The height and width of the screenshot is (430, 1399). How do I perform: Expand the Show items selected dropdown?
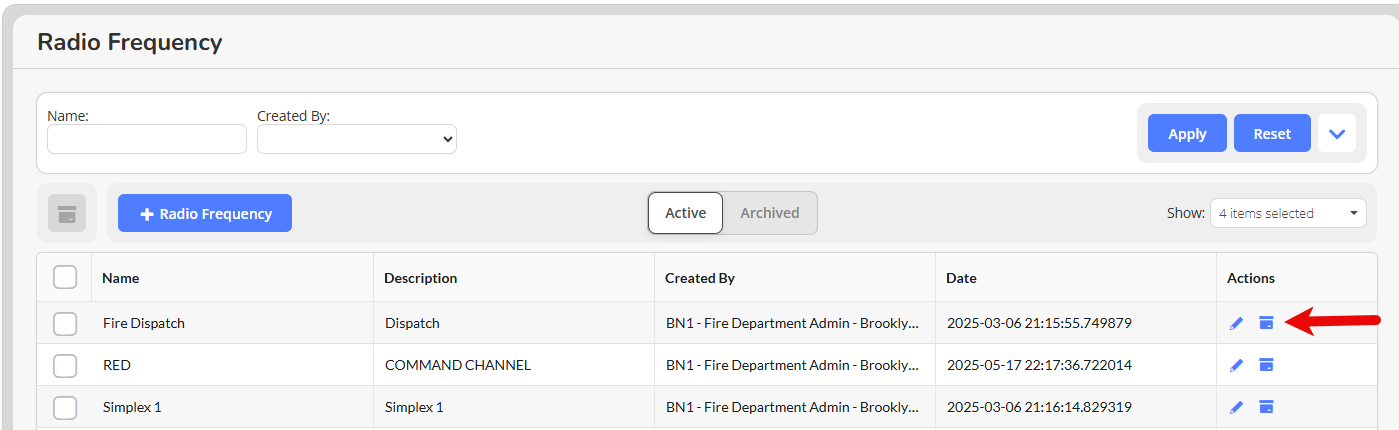(1288, 213)
